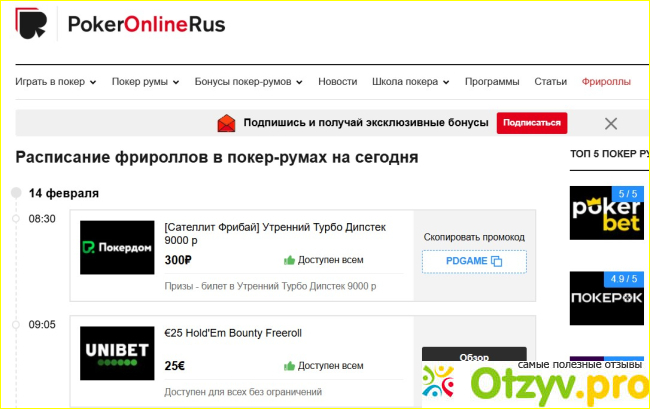Click the Доступен всем label for Покердом
Viewport: 650px width, 409px height.
tap(330, 260)
